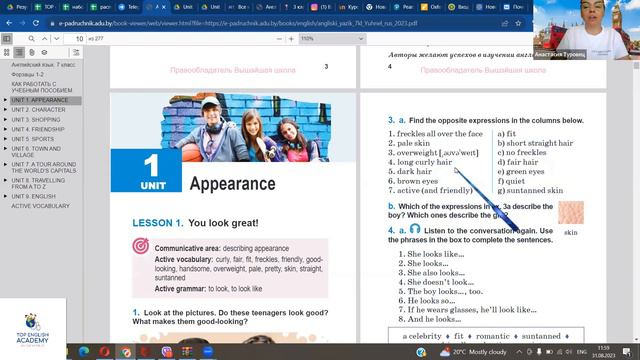Go to the previous page arrow
Screen dimensions: 640x360
click(44, 39)
